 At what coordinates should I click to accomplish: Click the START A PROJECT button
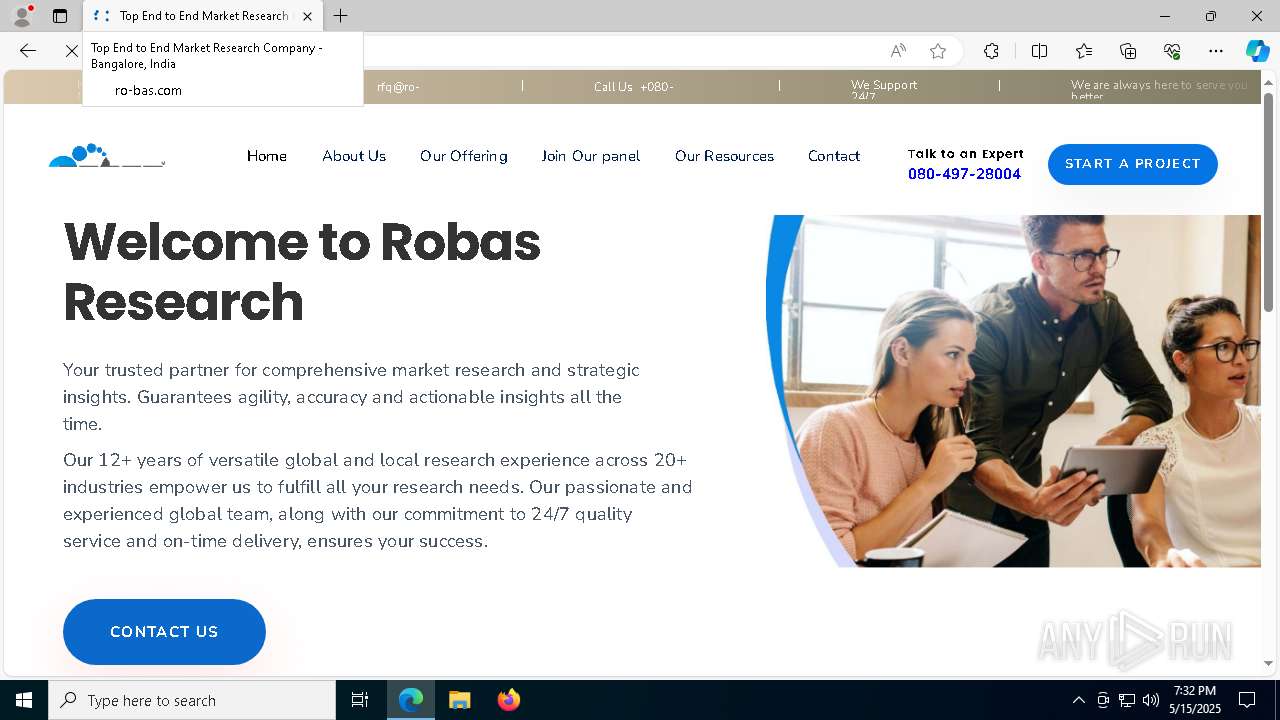point(1132,164)
